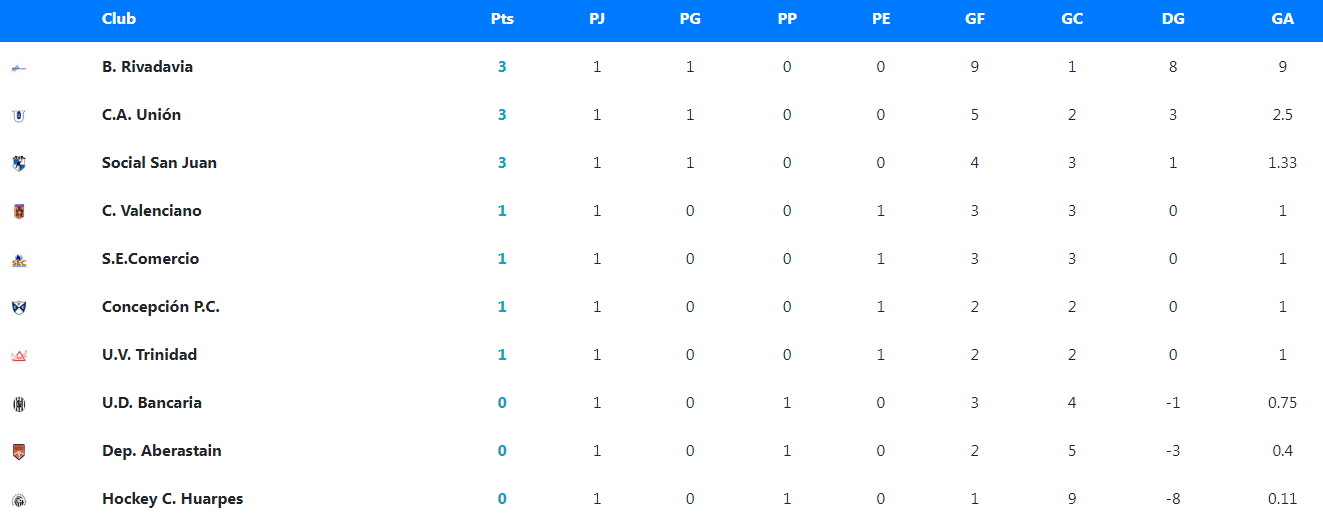Click the S.E.Comercio club logo

pyautogui.click(x=18, y=259)
